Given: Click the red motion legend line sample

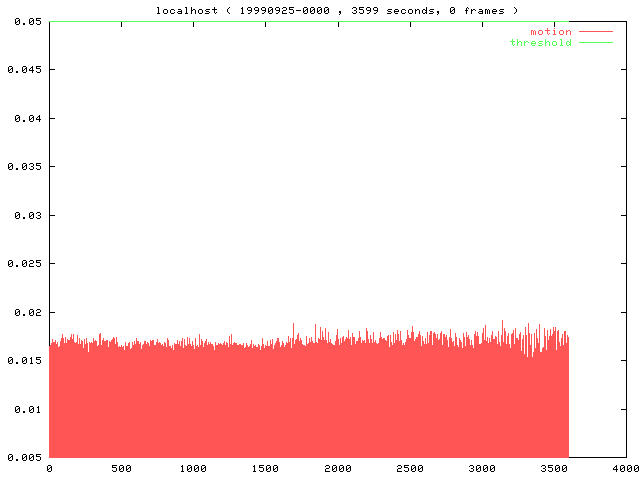Looking at the screenshot, I should click(x=595, y=32).
